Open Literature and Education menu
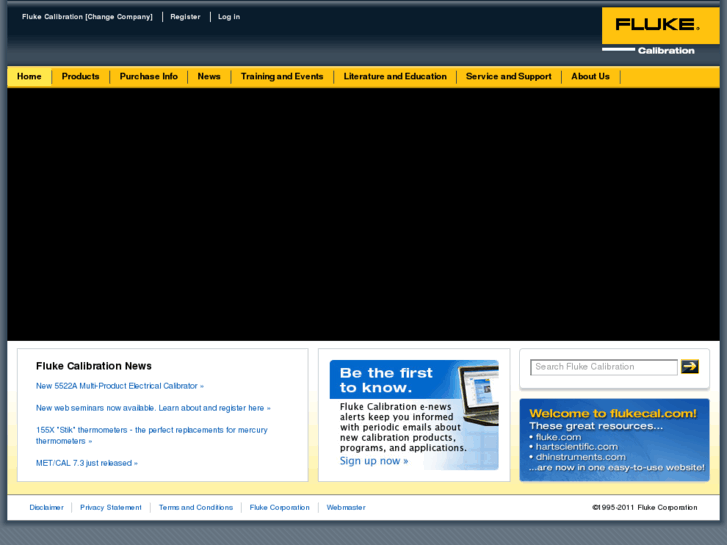Viewport: 727px width, 545px height. [395, 77]
